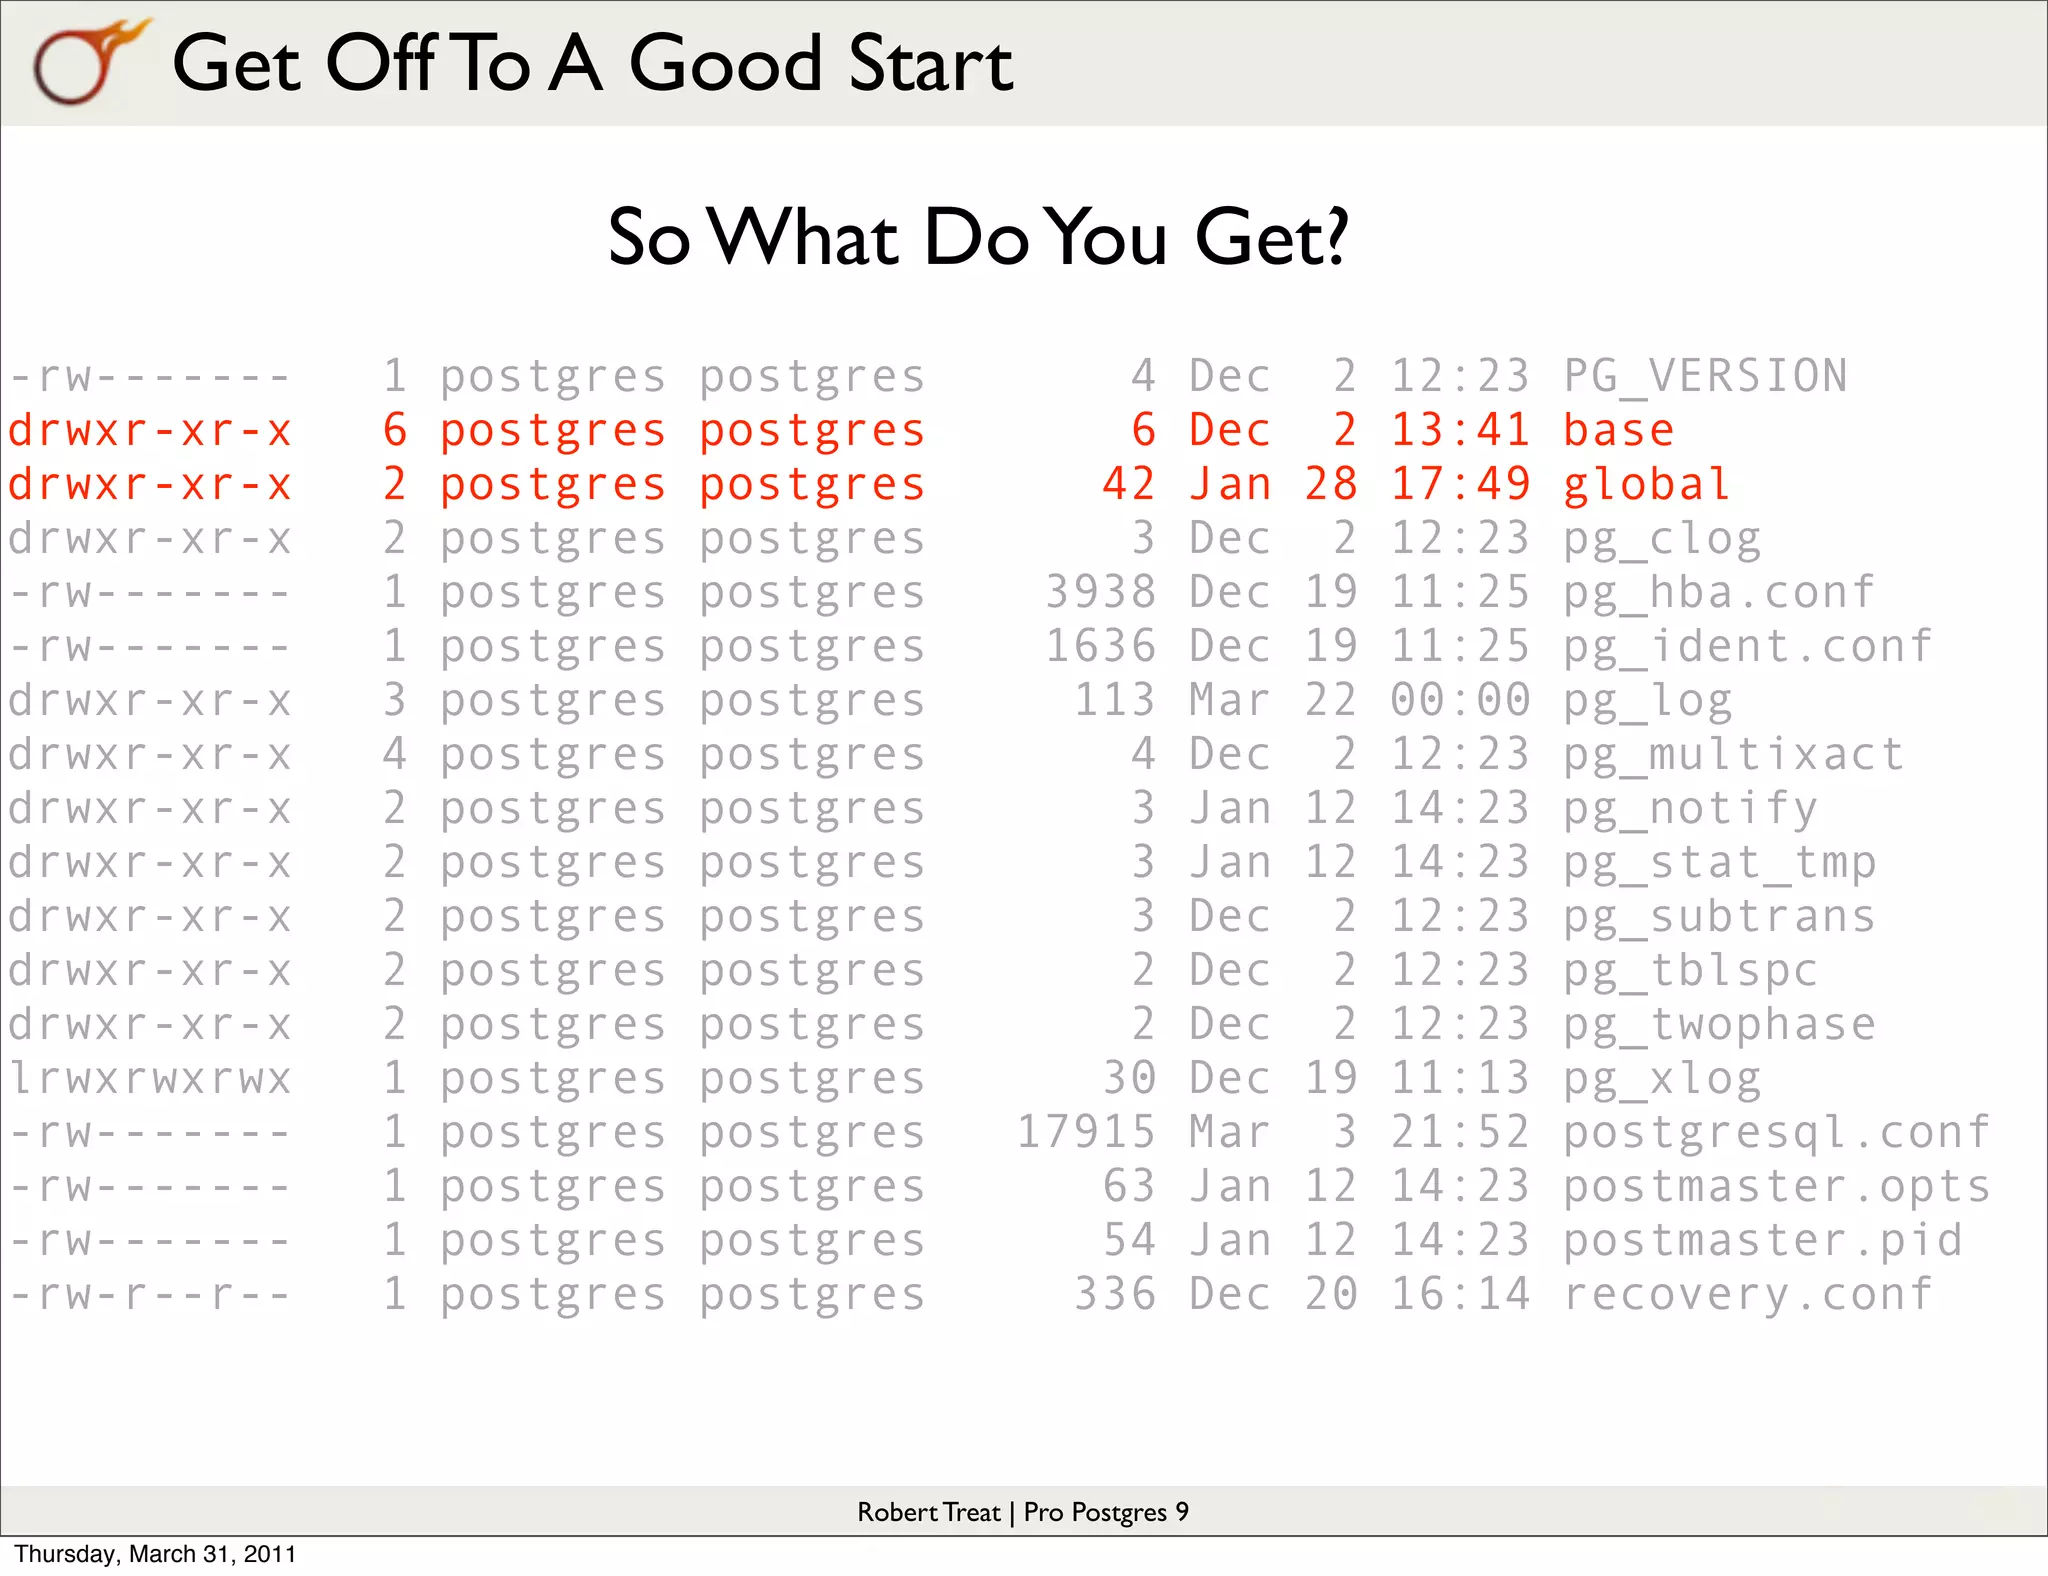Click the file size 1636
The width and height of the screenshot is (2048, 1576).
click(1101, 647)
